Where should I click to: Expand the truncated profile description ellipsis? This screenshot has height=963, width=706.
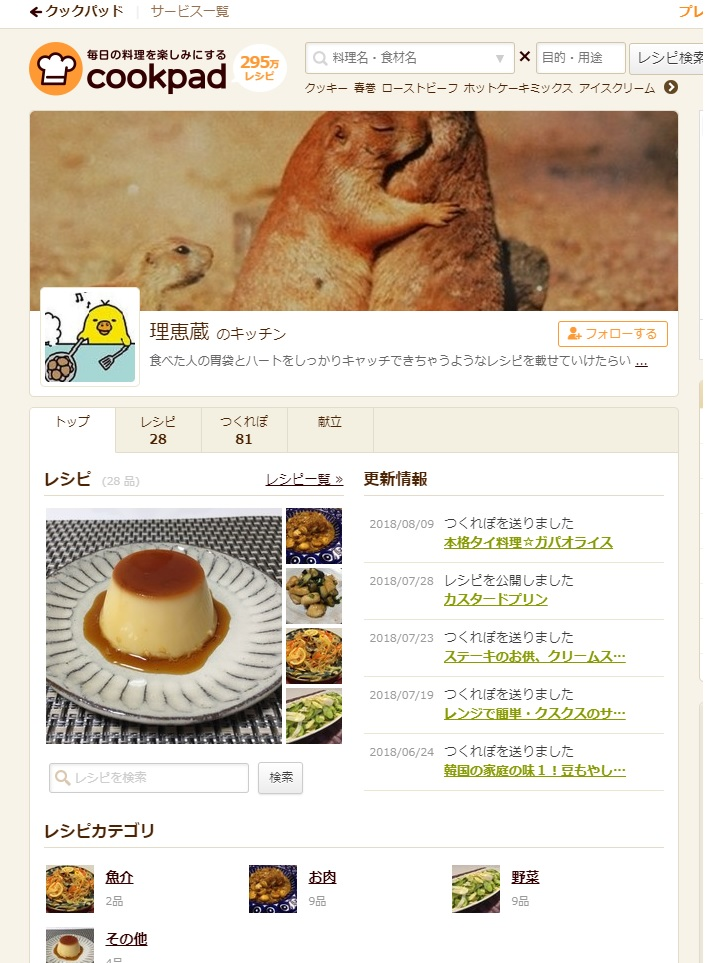641,361
